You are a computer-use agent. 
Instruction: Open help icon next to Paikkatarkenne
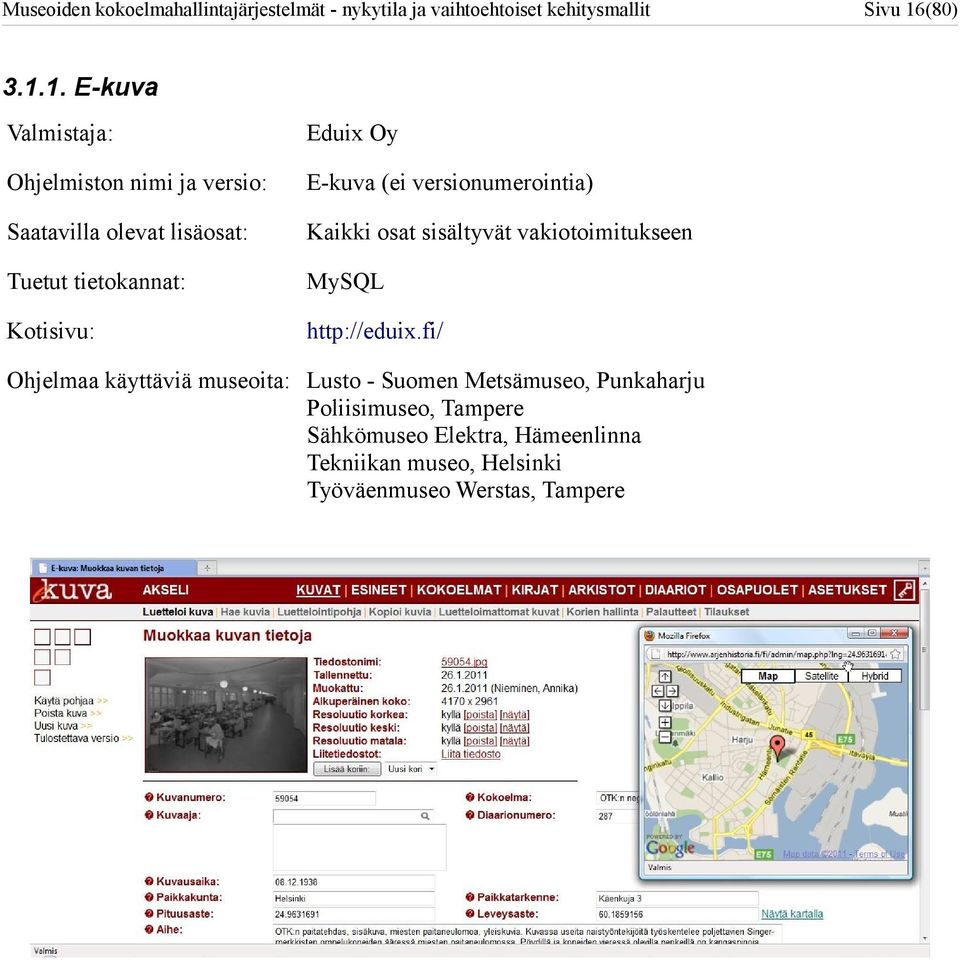(x=470, y=898)
